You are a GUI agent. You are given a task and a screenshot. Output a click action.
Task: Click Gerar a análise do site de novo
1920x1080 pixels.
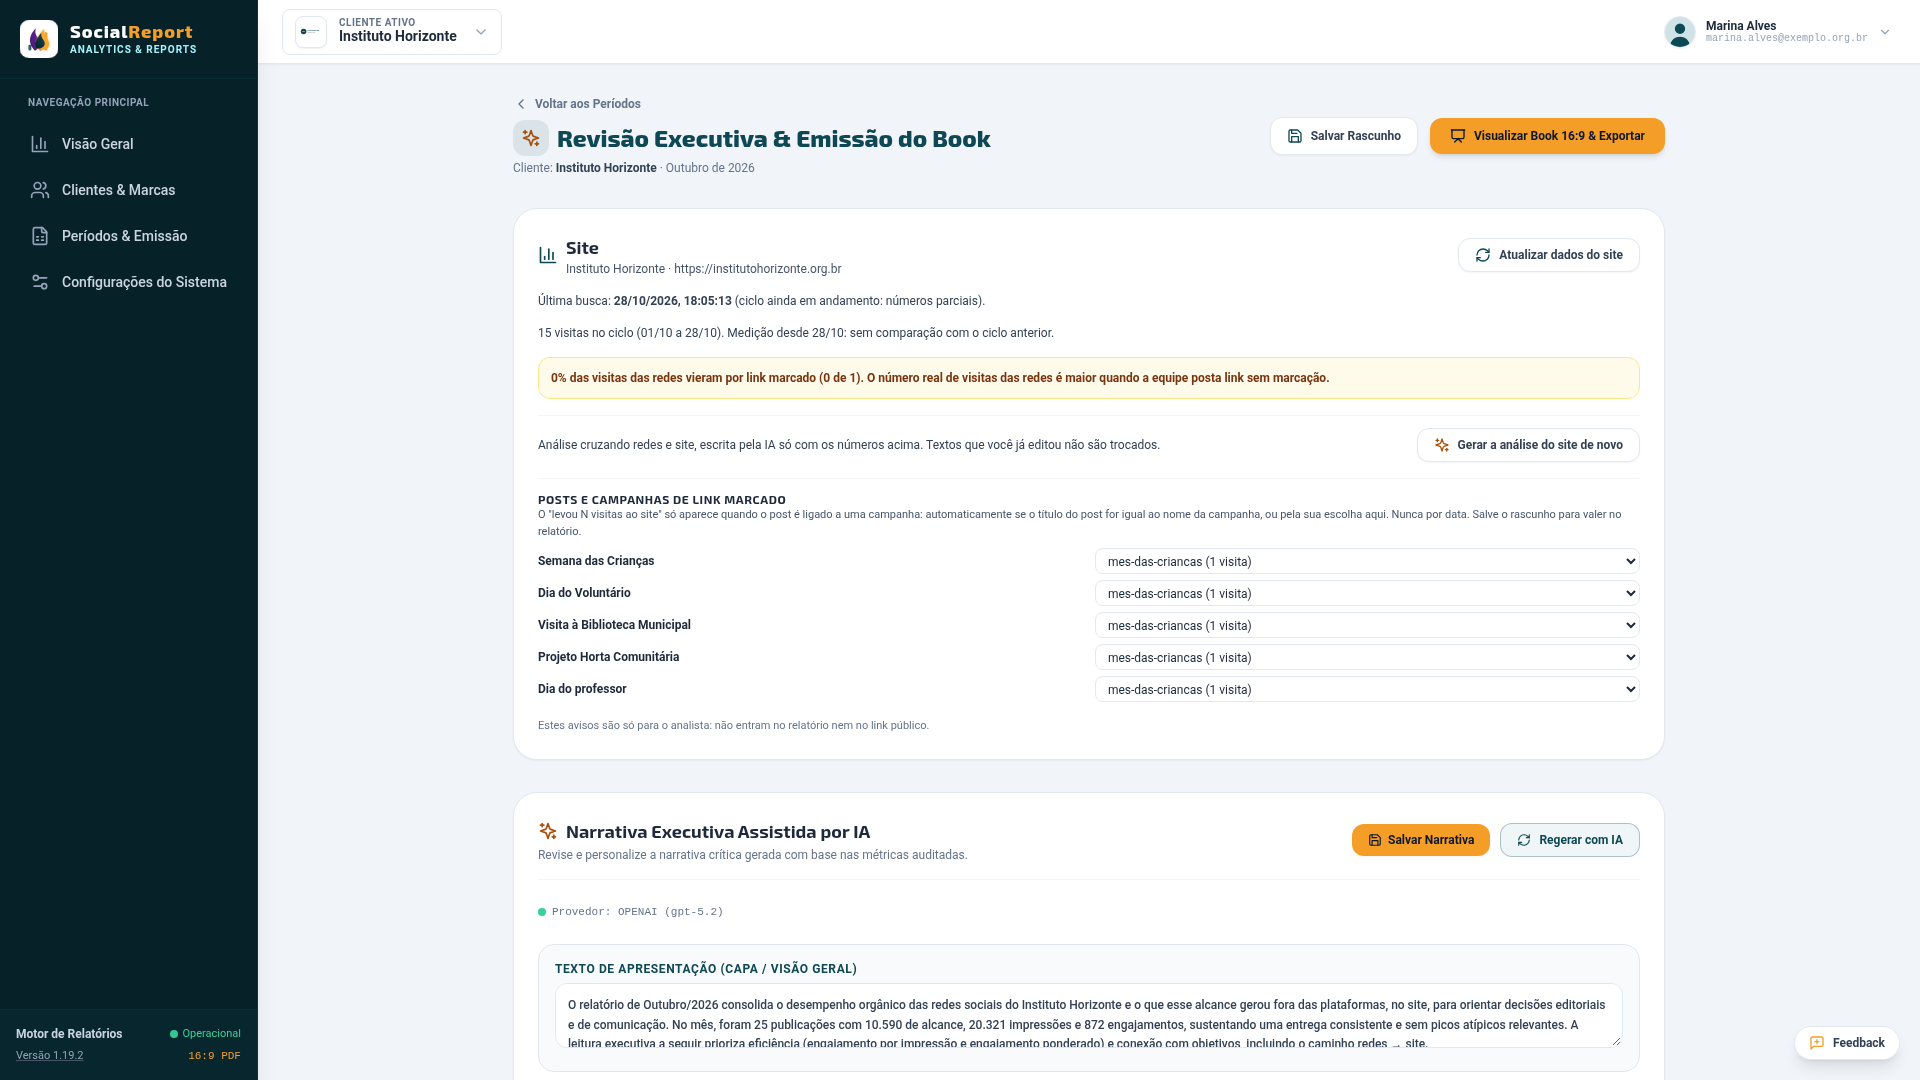point(1528,445)
